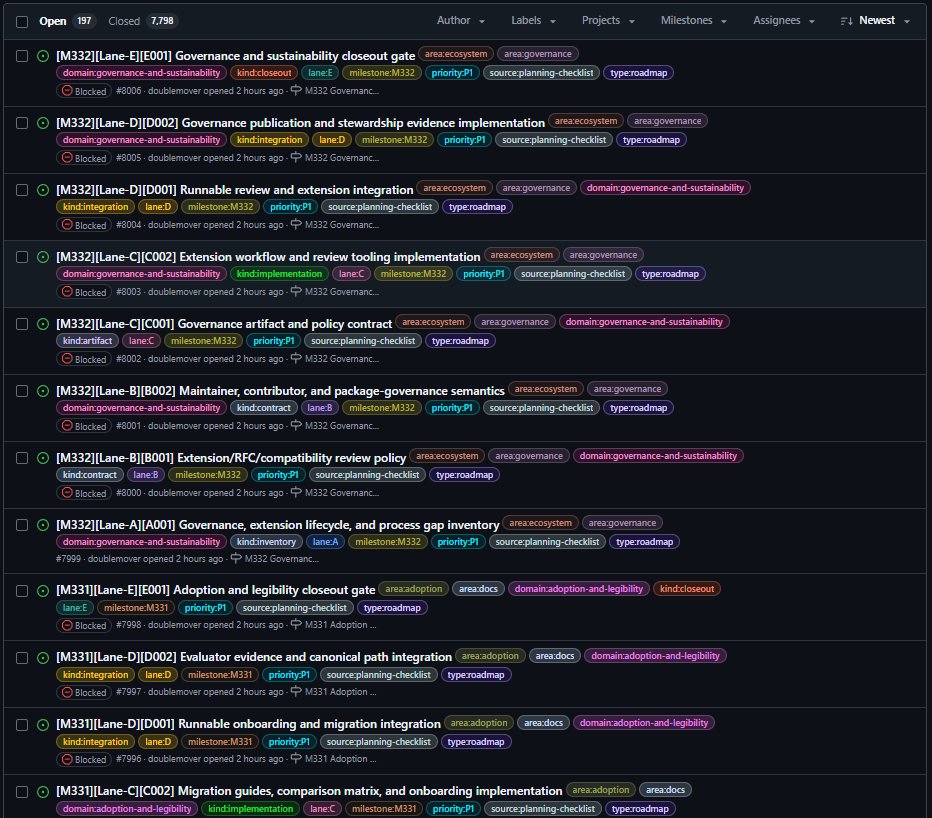Click open-issue icon beside Extension/RFC/compatibility review policy

[x=43, y=458]
